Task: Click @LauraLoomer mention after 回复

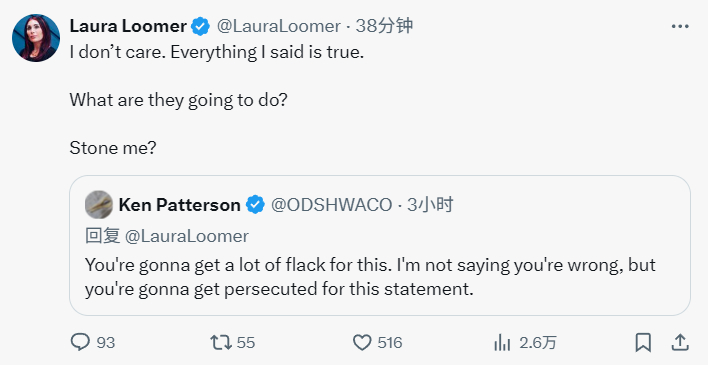Action: pos(186,236)
